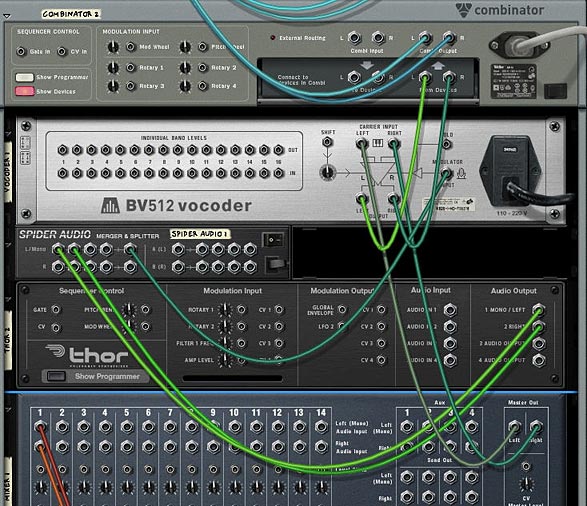
Task: Click the Pitch Wheel CV jack on Combinator
Action: tap(203, 47)
